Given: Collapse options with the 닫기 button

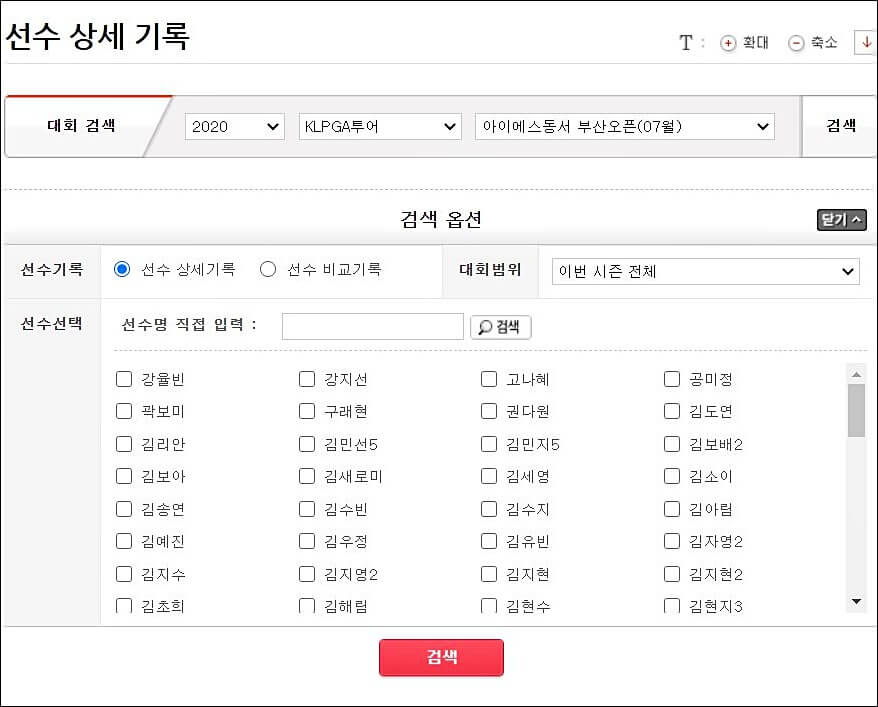Looking at the screenshot, I should pyautogui.click(x=840, y=219).
